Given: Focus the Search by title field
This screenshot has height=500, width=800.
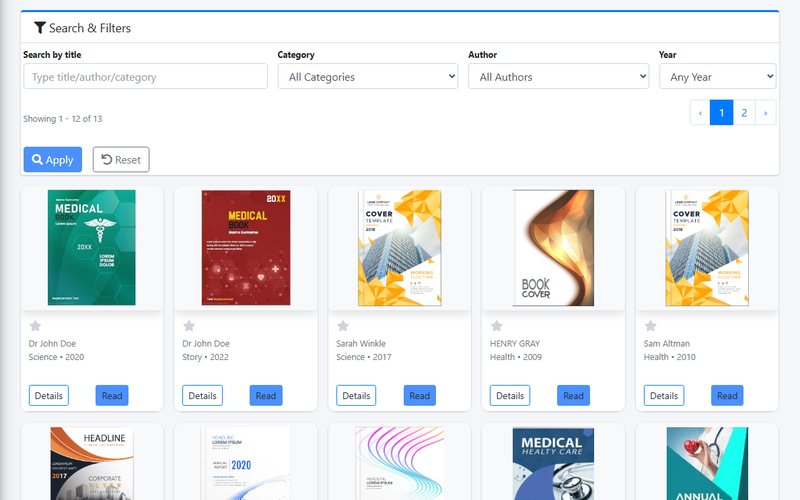Looking at the screenshot, I should 145,77.
